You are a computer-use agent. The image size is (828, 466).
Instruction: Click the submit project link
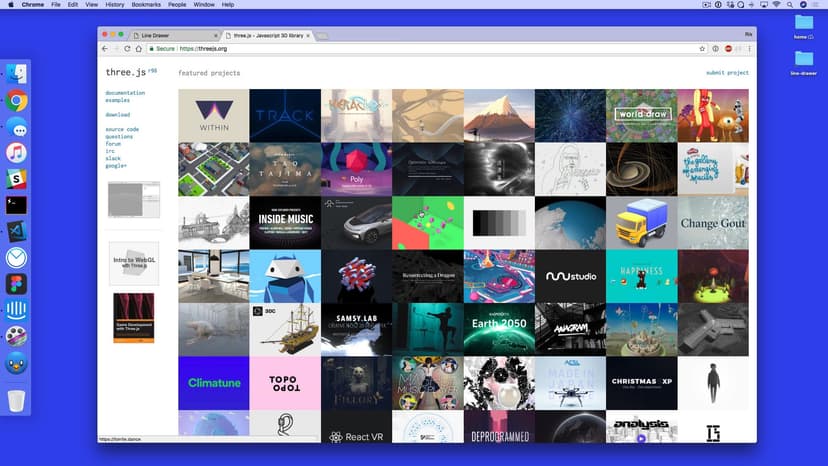click(x=727, y=73)
